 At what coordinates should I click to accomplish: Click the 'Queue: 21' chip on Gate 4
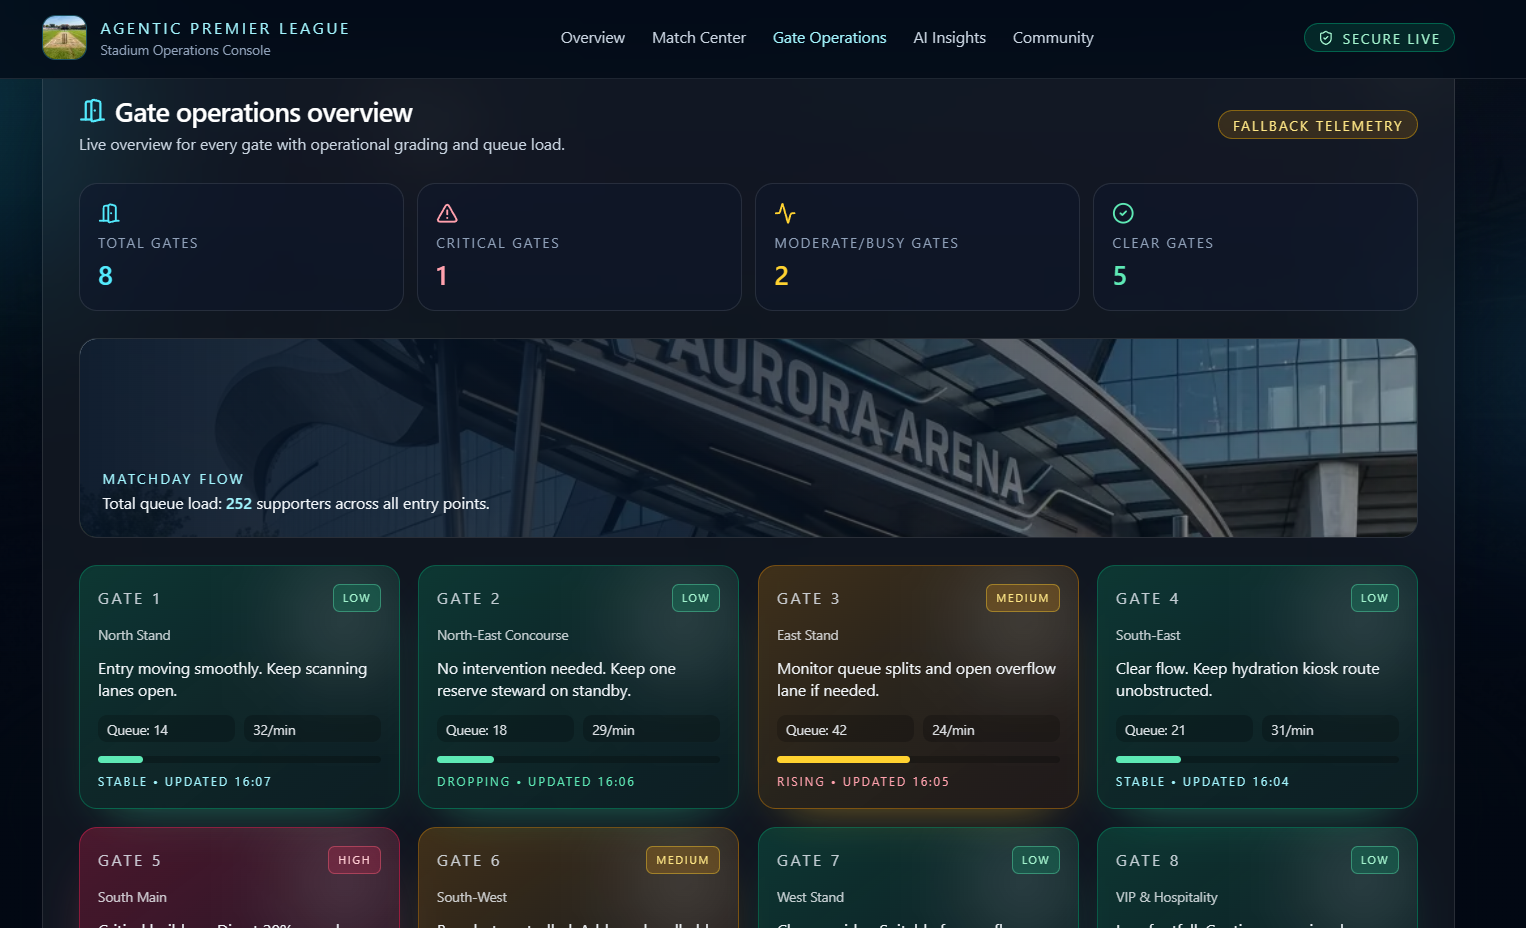coord(1184,730)
